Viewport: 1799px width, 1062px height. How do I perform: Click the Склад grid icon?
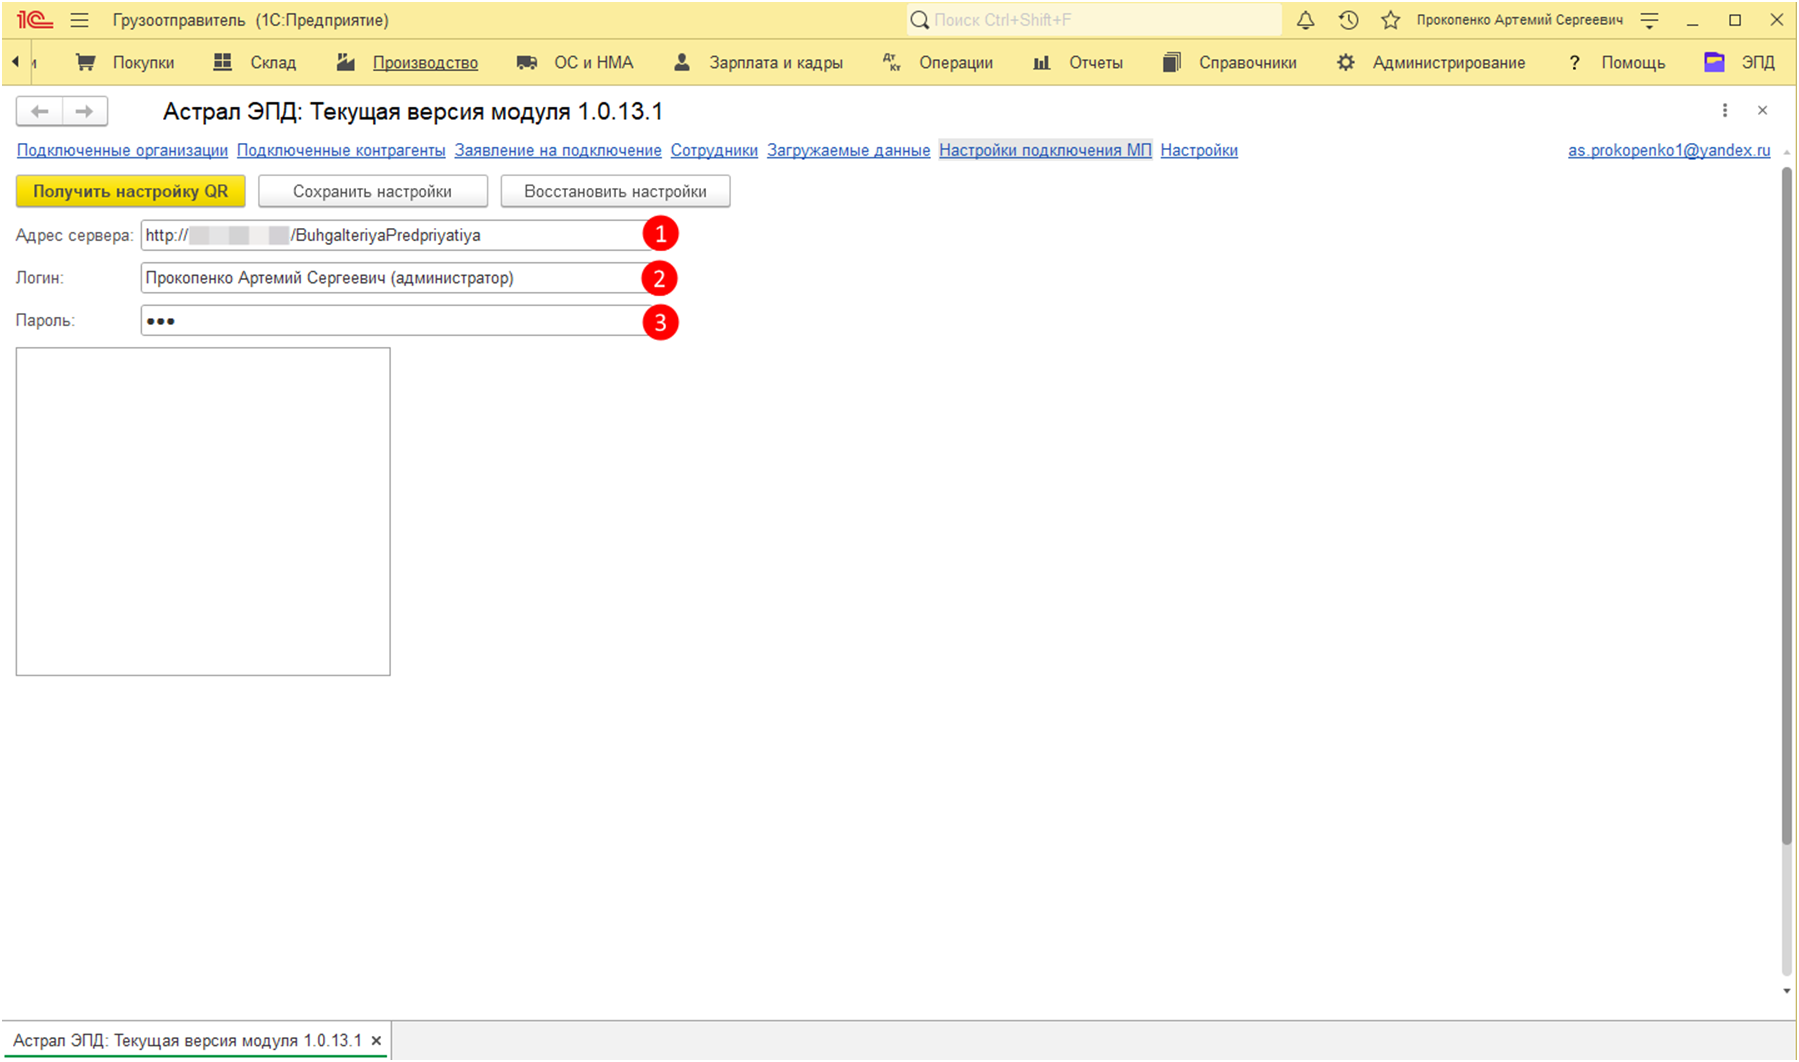223,62
